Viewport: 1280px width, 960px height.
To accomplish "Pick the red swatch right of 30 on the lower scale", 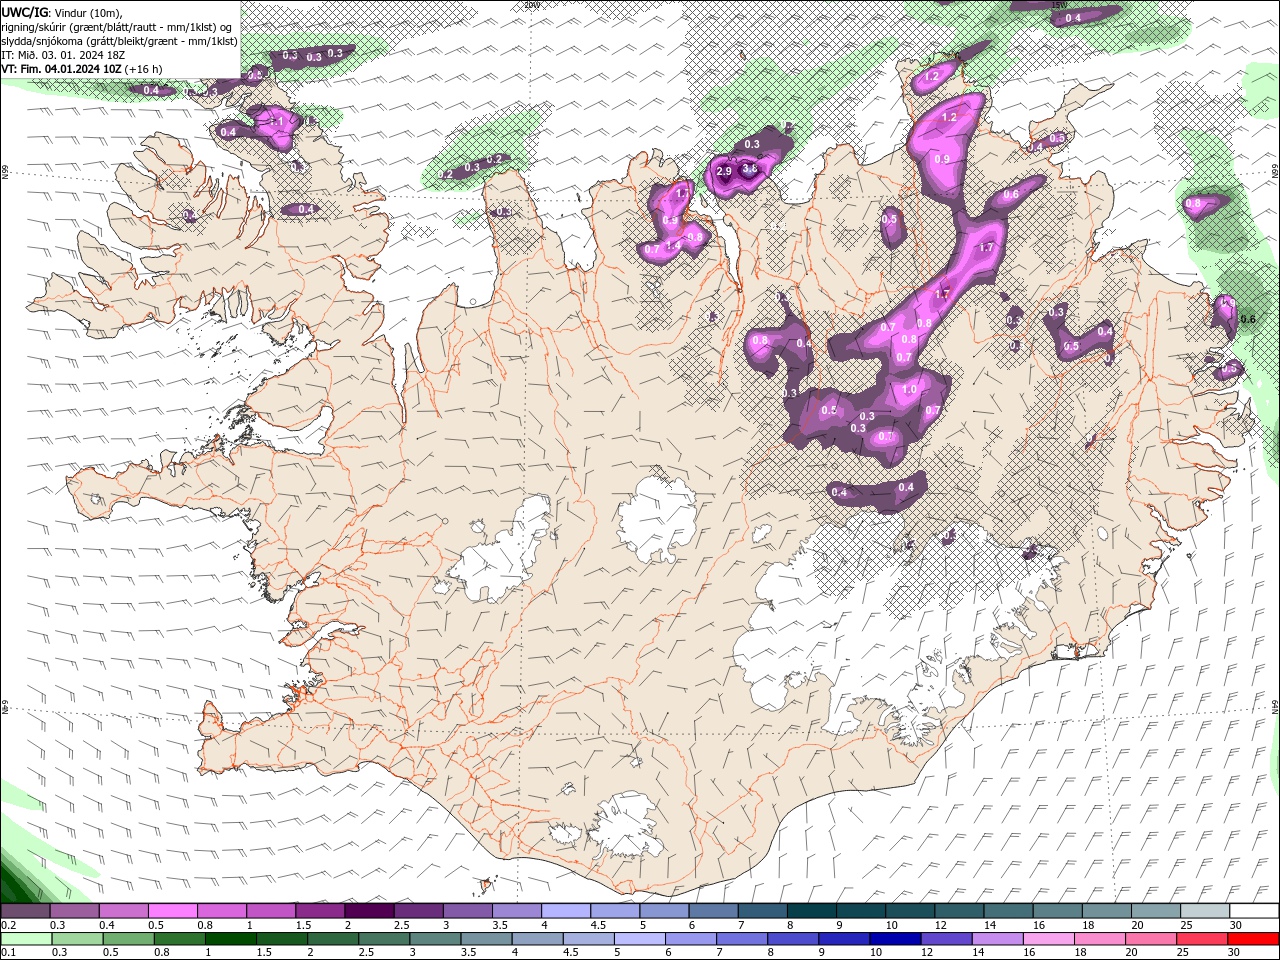I will pyautogui.click(x=1253, y=939).
